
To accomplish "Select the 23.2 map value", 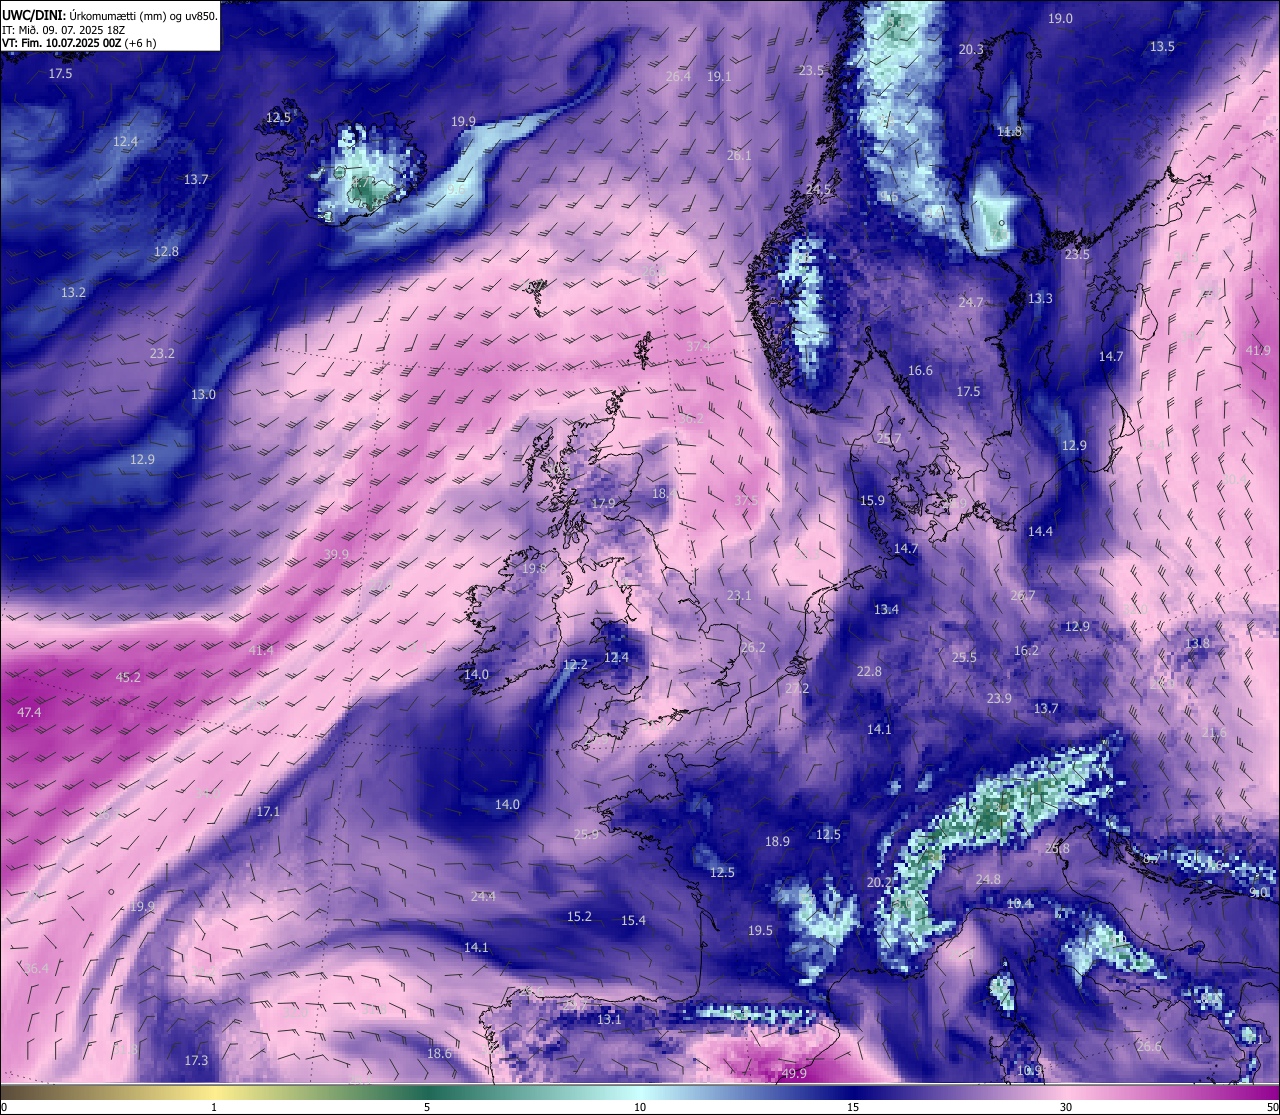I will [162, 353].
